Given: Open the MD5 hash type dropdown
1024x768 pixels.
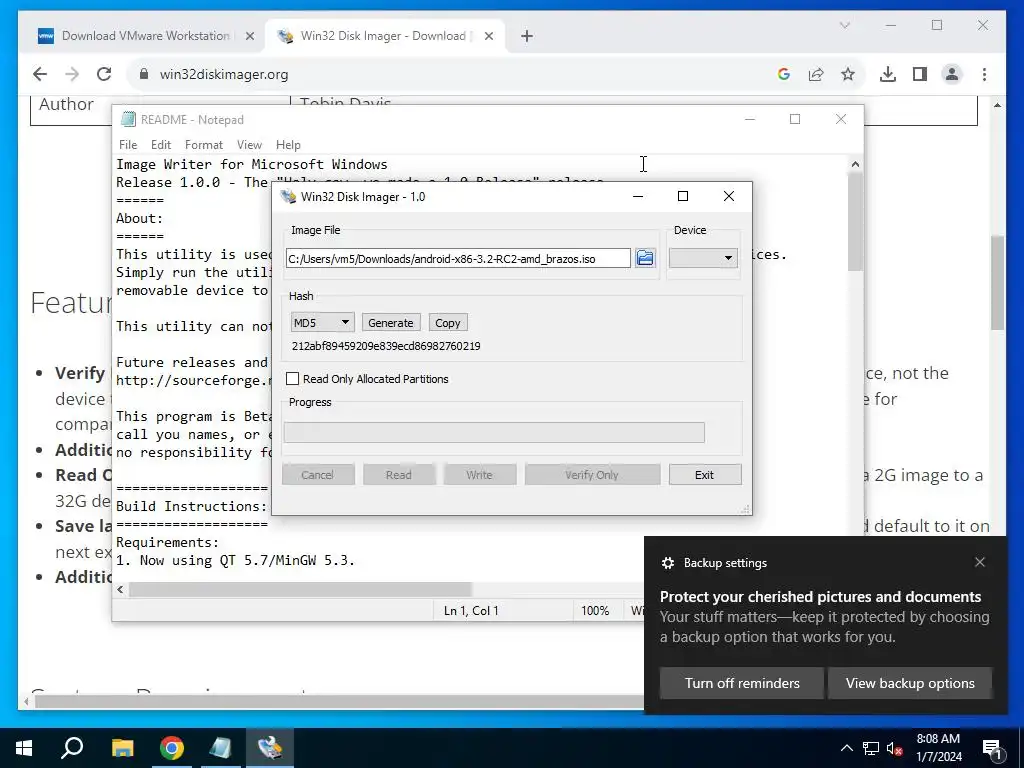Looking at the screenshot, I should tap(323, 323).
